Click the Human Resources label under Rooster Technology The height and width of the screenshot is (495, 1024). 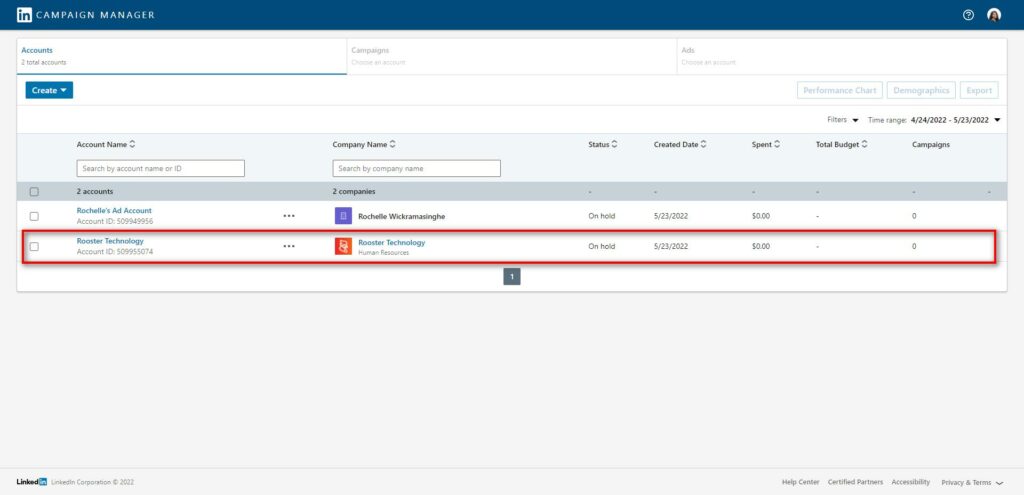pos(383,252)
